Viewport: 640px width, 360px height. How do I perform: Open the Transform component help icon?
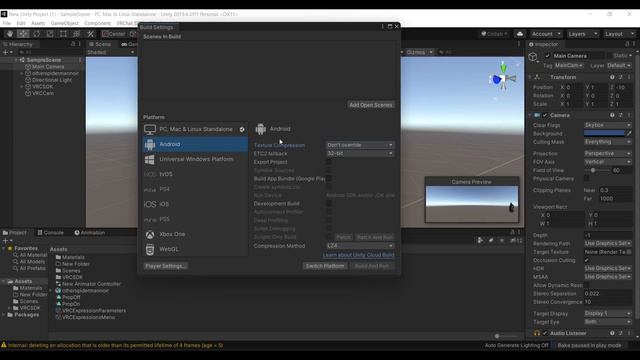point(612,77)
